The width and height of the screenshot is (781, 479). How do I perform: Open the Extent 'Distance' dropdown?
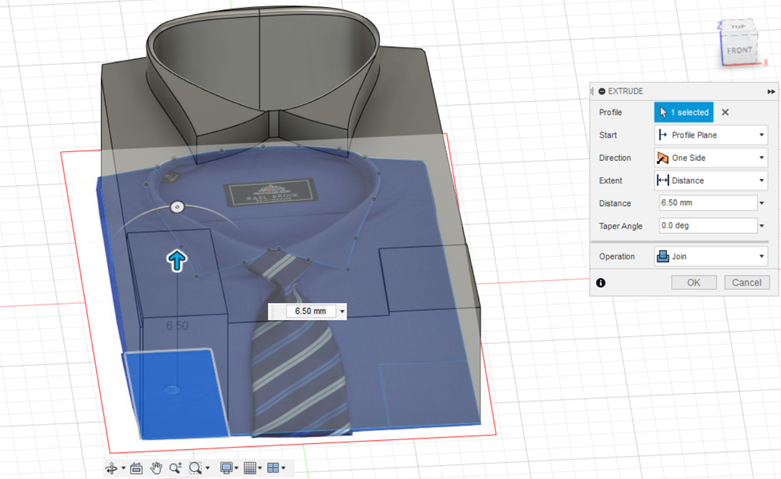[x=710, y=180]
